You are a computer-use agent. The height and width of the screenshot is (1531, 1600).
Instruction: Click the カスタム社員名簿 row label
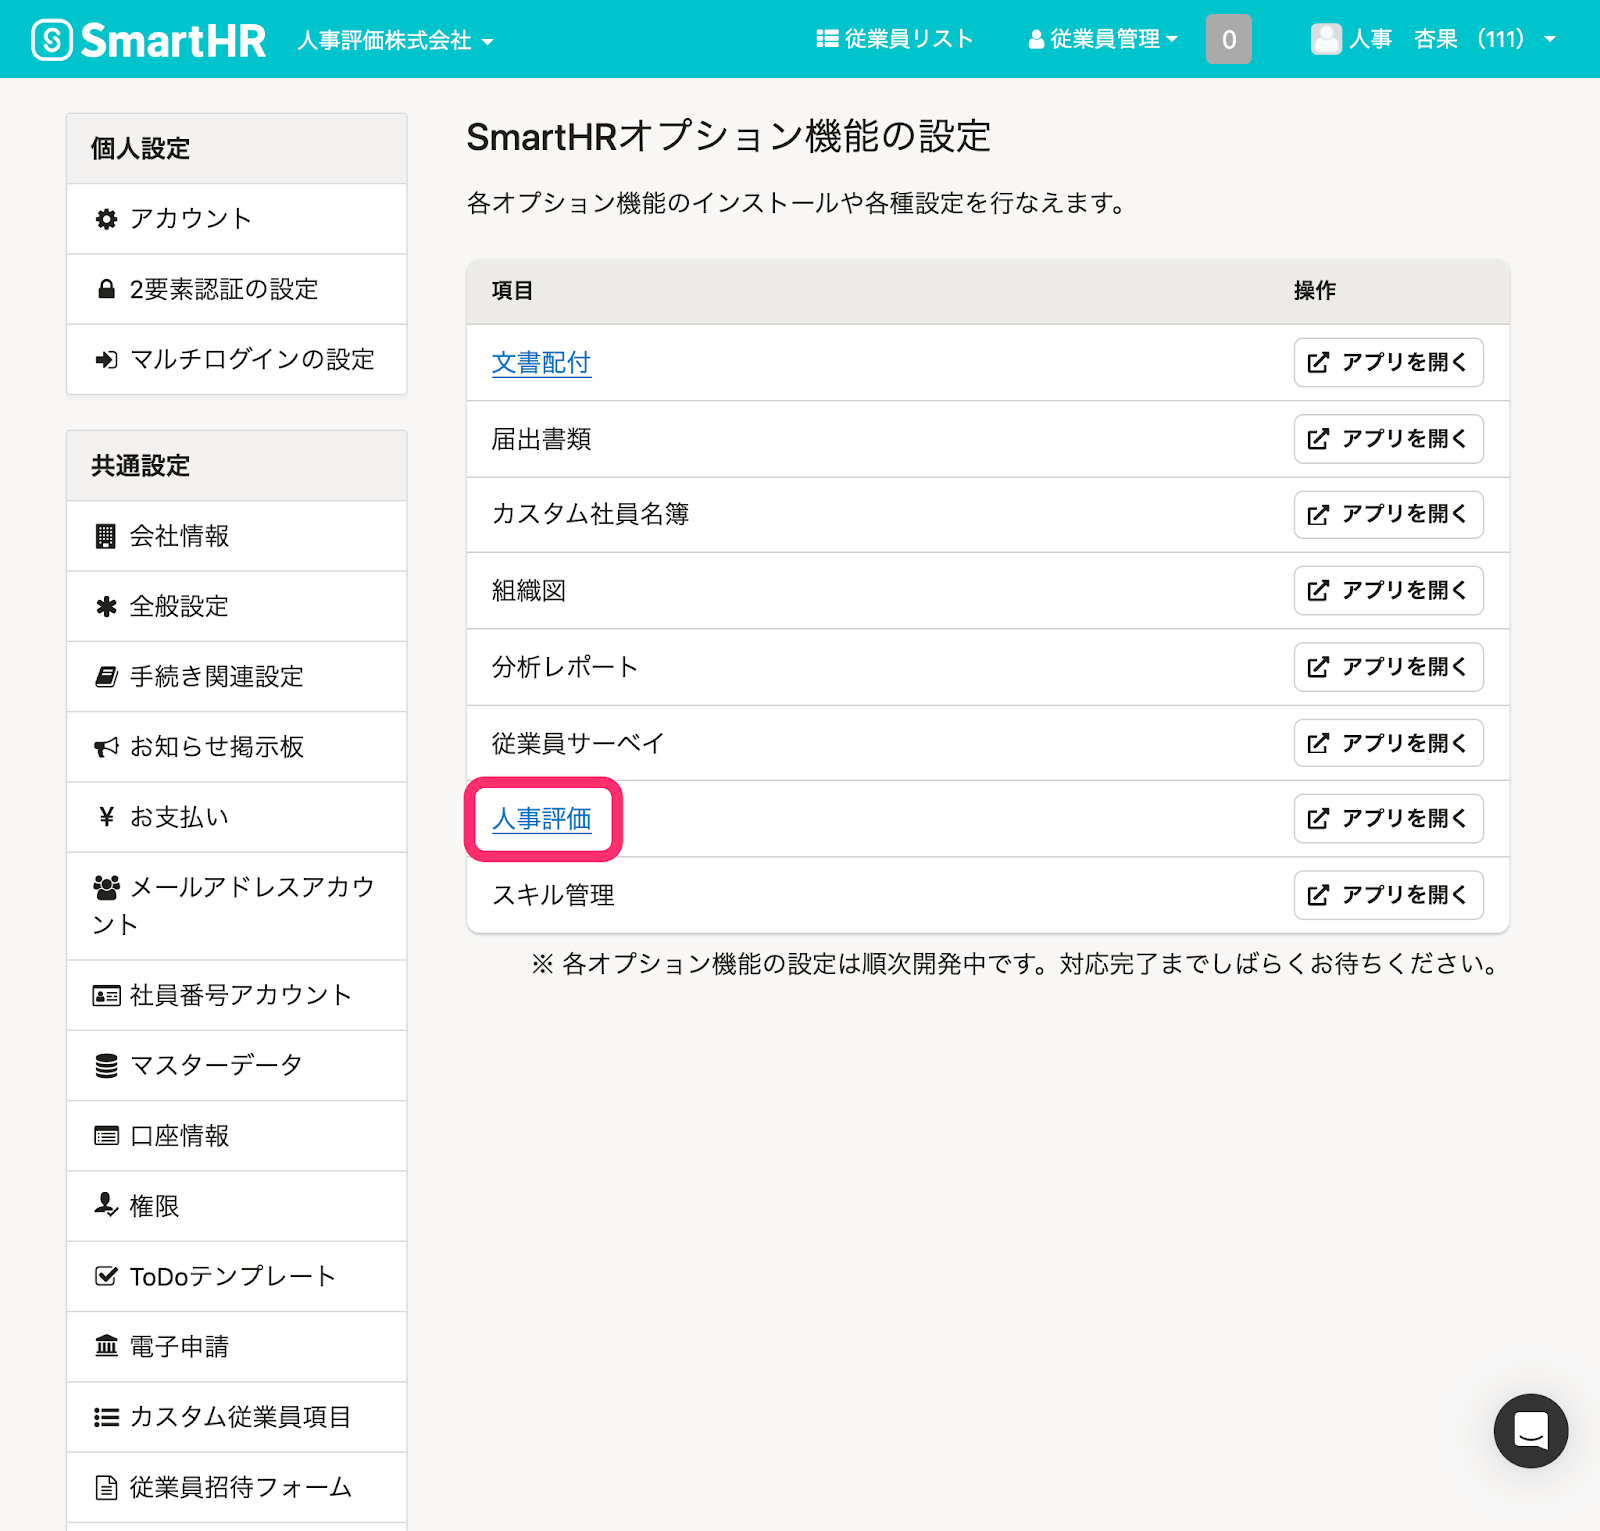coord(590,514)
